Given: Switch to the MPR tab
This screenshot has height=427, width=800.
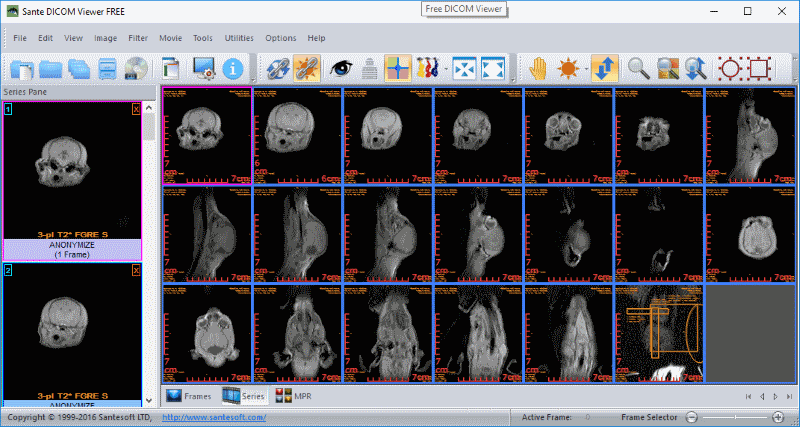Looking at the screenshot, I should pyautogui.click(x=294, y=396).
